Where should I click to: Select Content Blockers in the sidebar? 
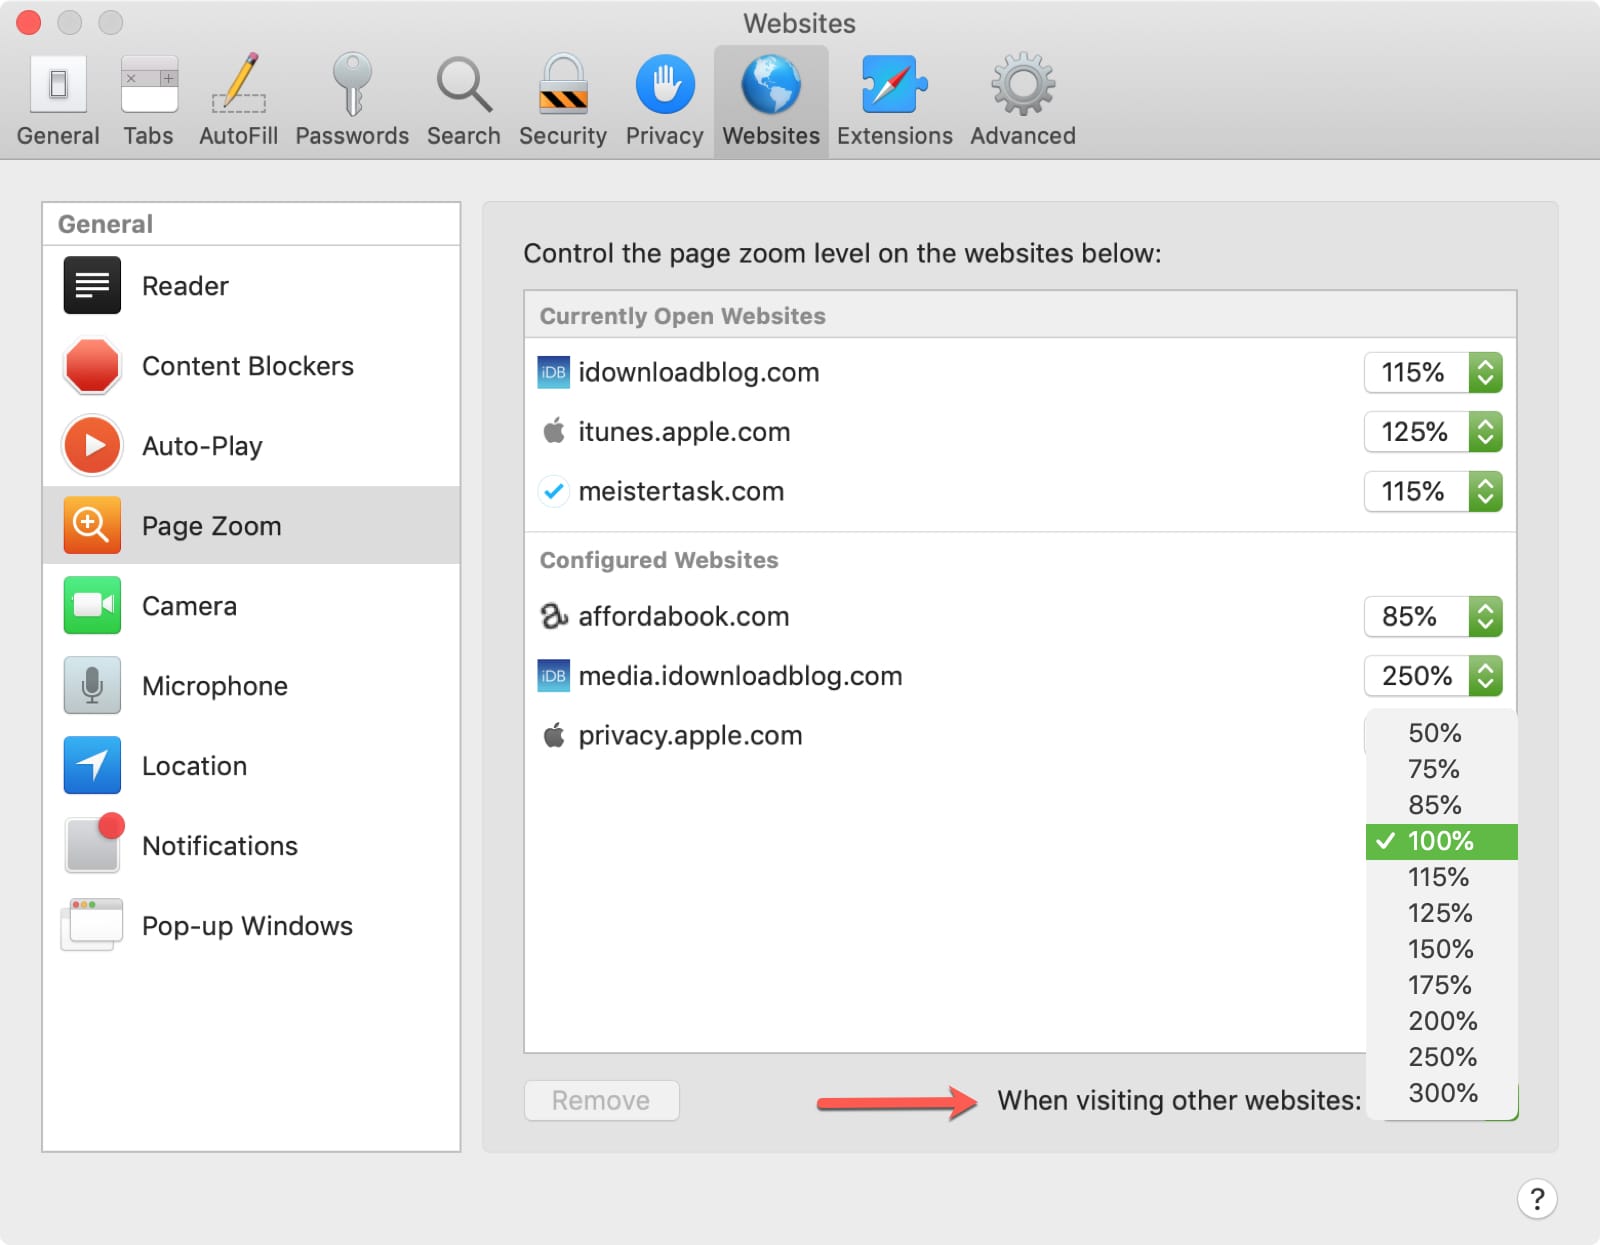click(251, 366)
